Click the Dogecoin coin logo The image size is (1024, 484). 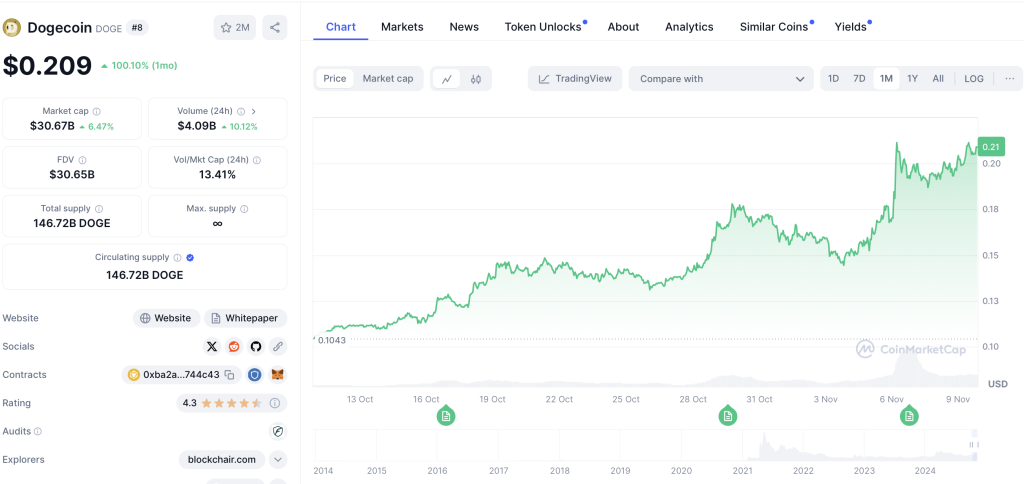[x=12, y=27]
